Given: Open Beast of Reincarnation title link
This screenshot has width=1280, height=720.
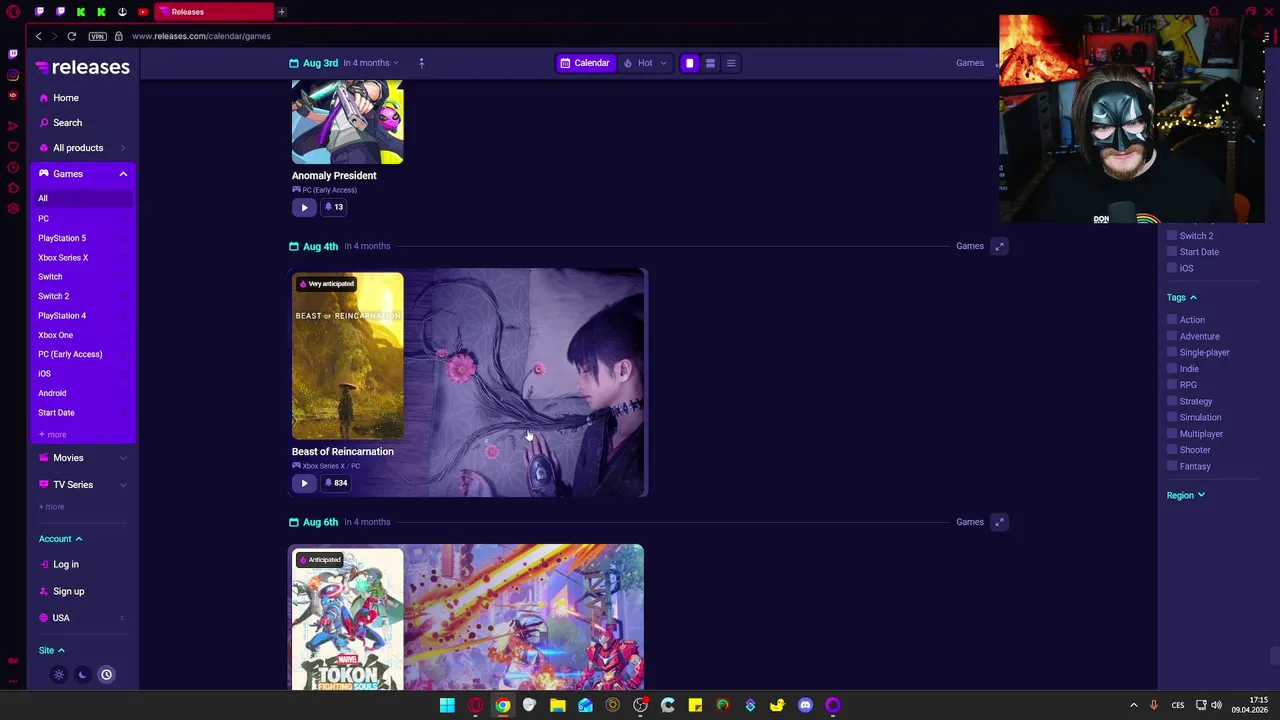Looking at the screenshot, I should point(343,452).
